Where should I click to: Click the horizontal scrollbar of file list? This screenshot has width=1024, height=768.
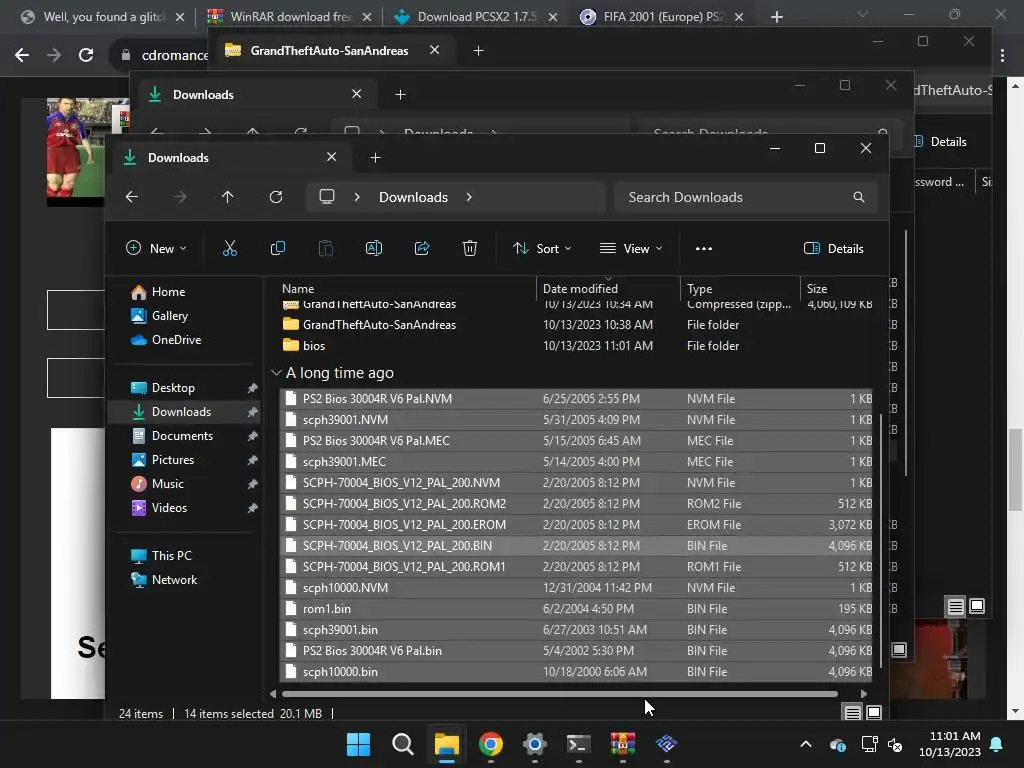point(560,694)
